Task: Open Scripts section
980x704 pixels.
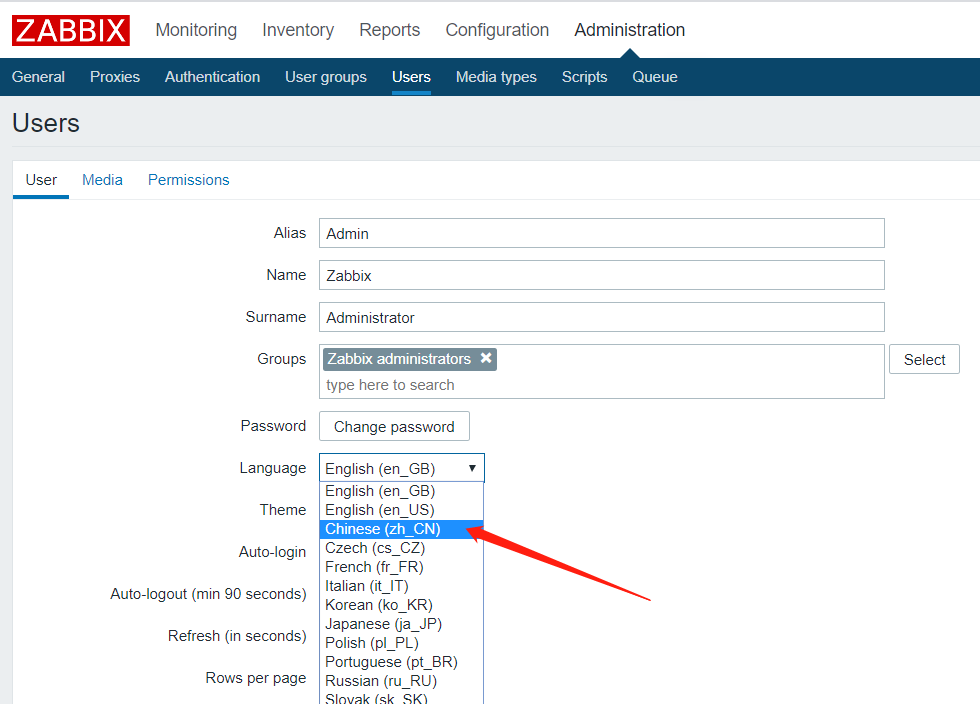Action: 584,77
